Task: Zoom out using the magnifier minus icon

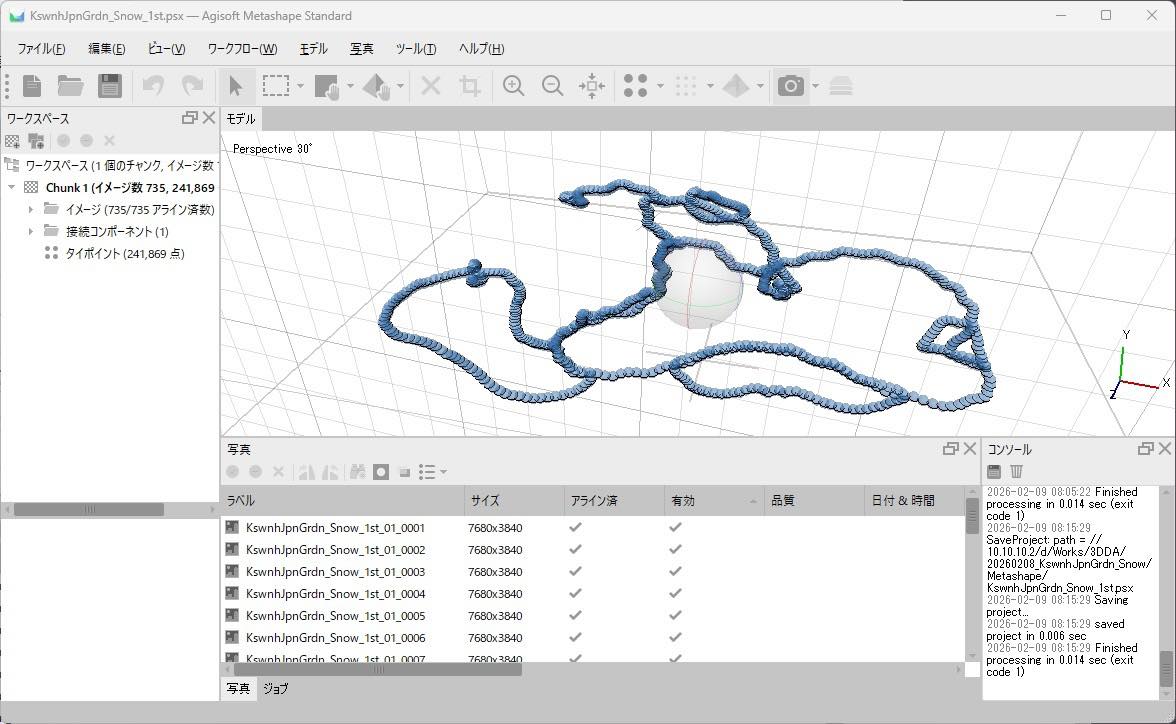Action: [x=553, y=86]
